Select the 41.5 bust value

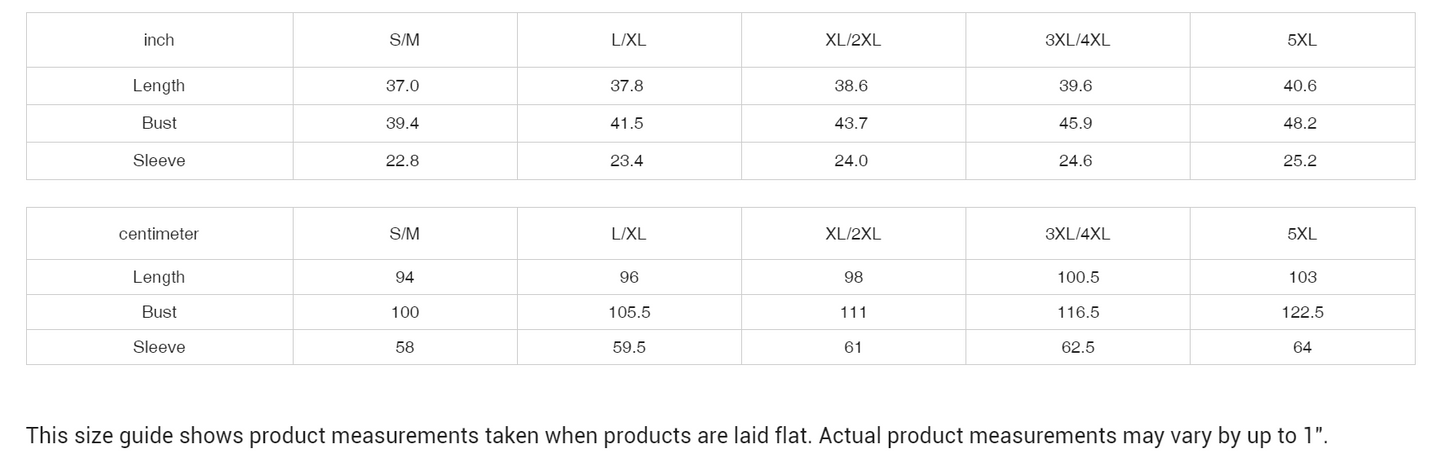coord(627,123)
